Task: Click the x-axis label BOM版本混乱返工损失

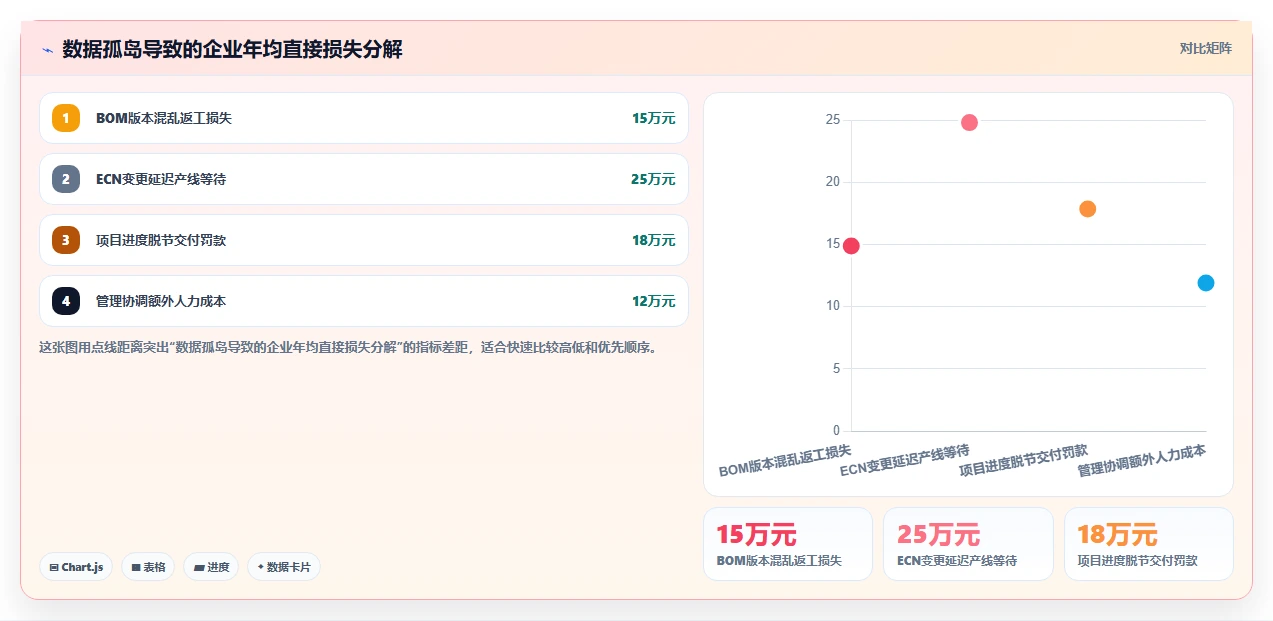Action: [x=785, y=460]
